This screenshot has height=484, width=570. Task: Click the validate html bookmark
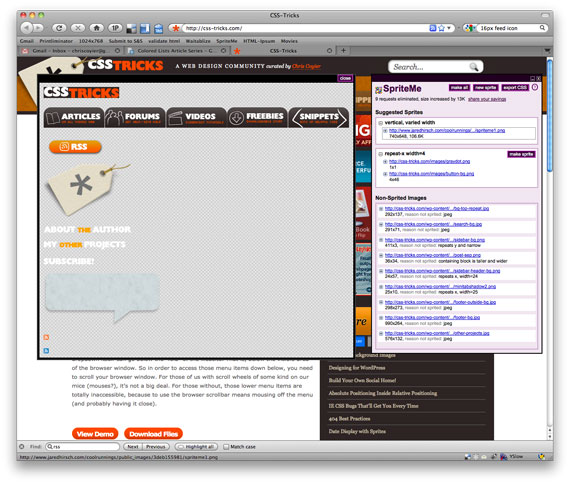(164, 41)
